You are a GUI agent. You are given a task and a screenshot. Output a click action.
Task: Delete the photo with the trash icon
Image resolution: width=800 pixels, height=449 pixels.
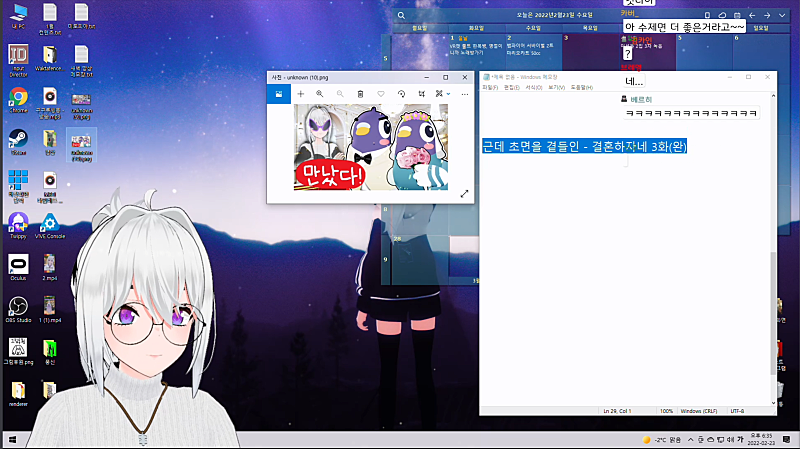tap(360, 94)
